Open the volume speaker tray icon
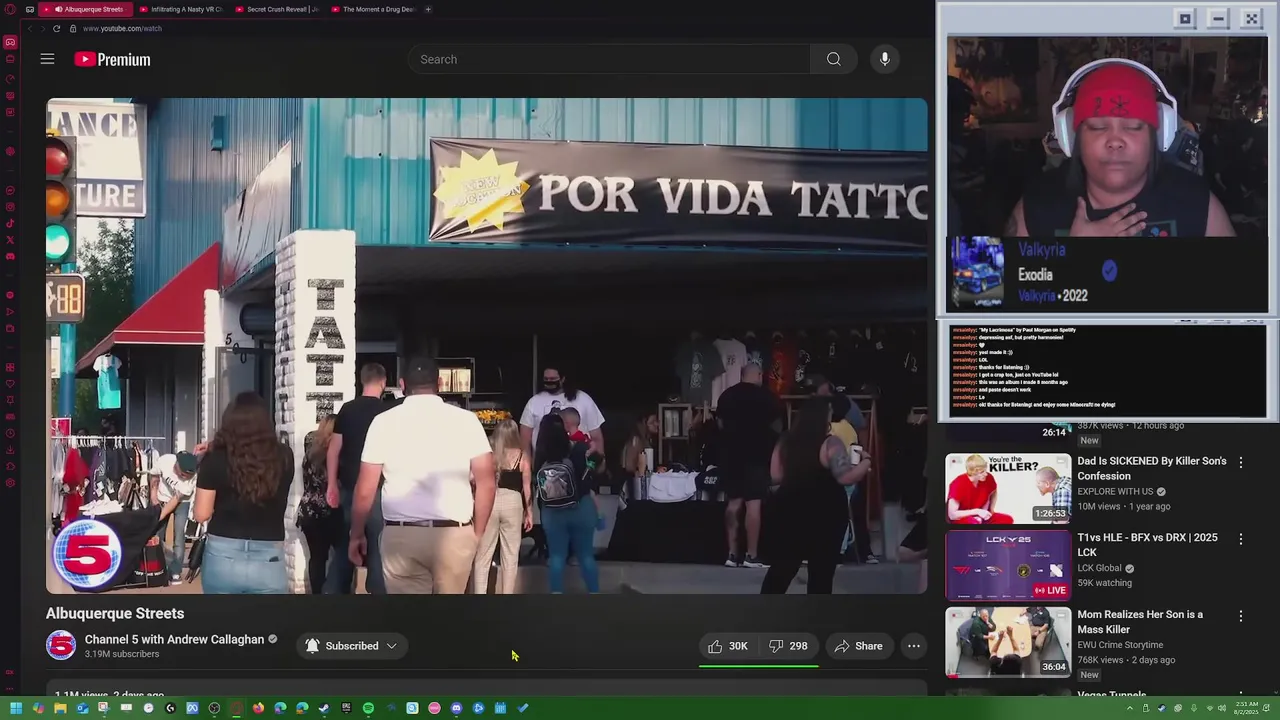The width and height of the screenshot is (1280, 720). point(1222,708)
